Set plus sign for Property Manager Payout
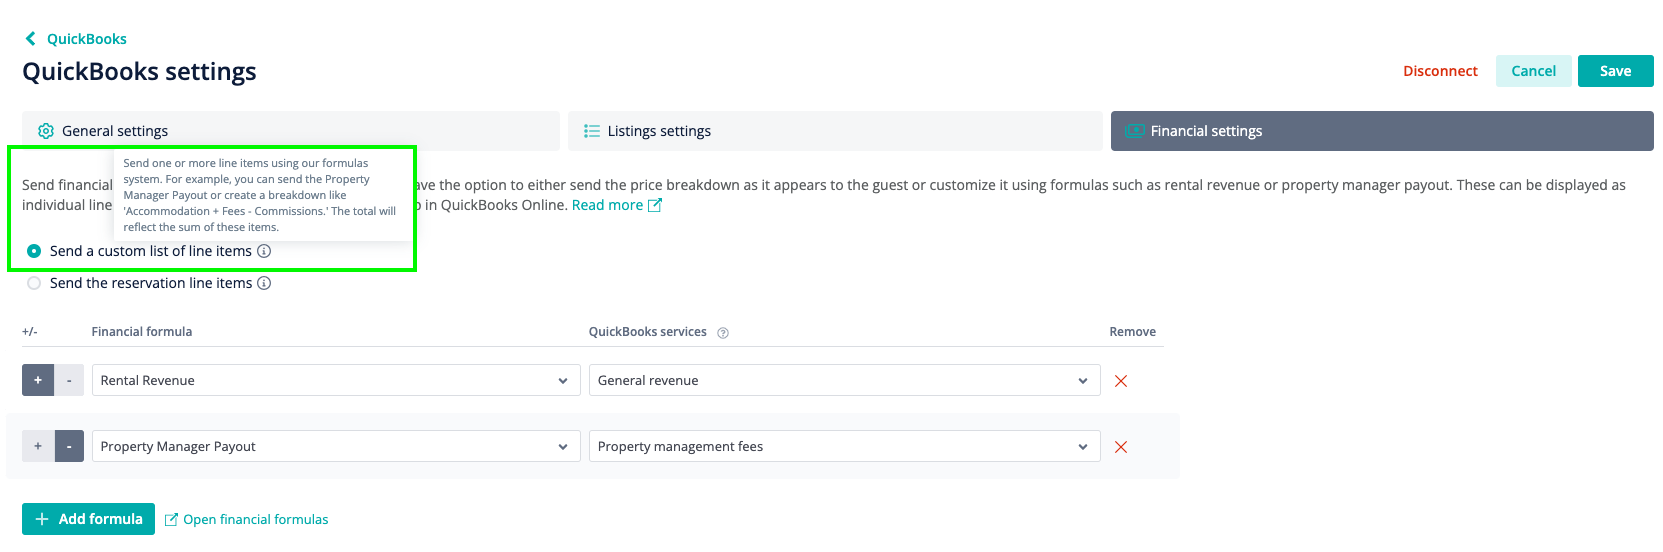Viewport: 1663px width, 552px height. (38, 446)
